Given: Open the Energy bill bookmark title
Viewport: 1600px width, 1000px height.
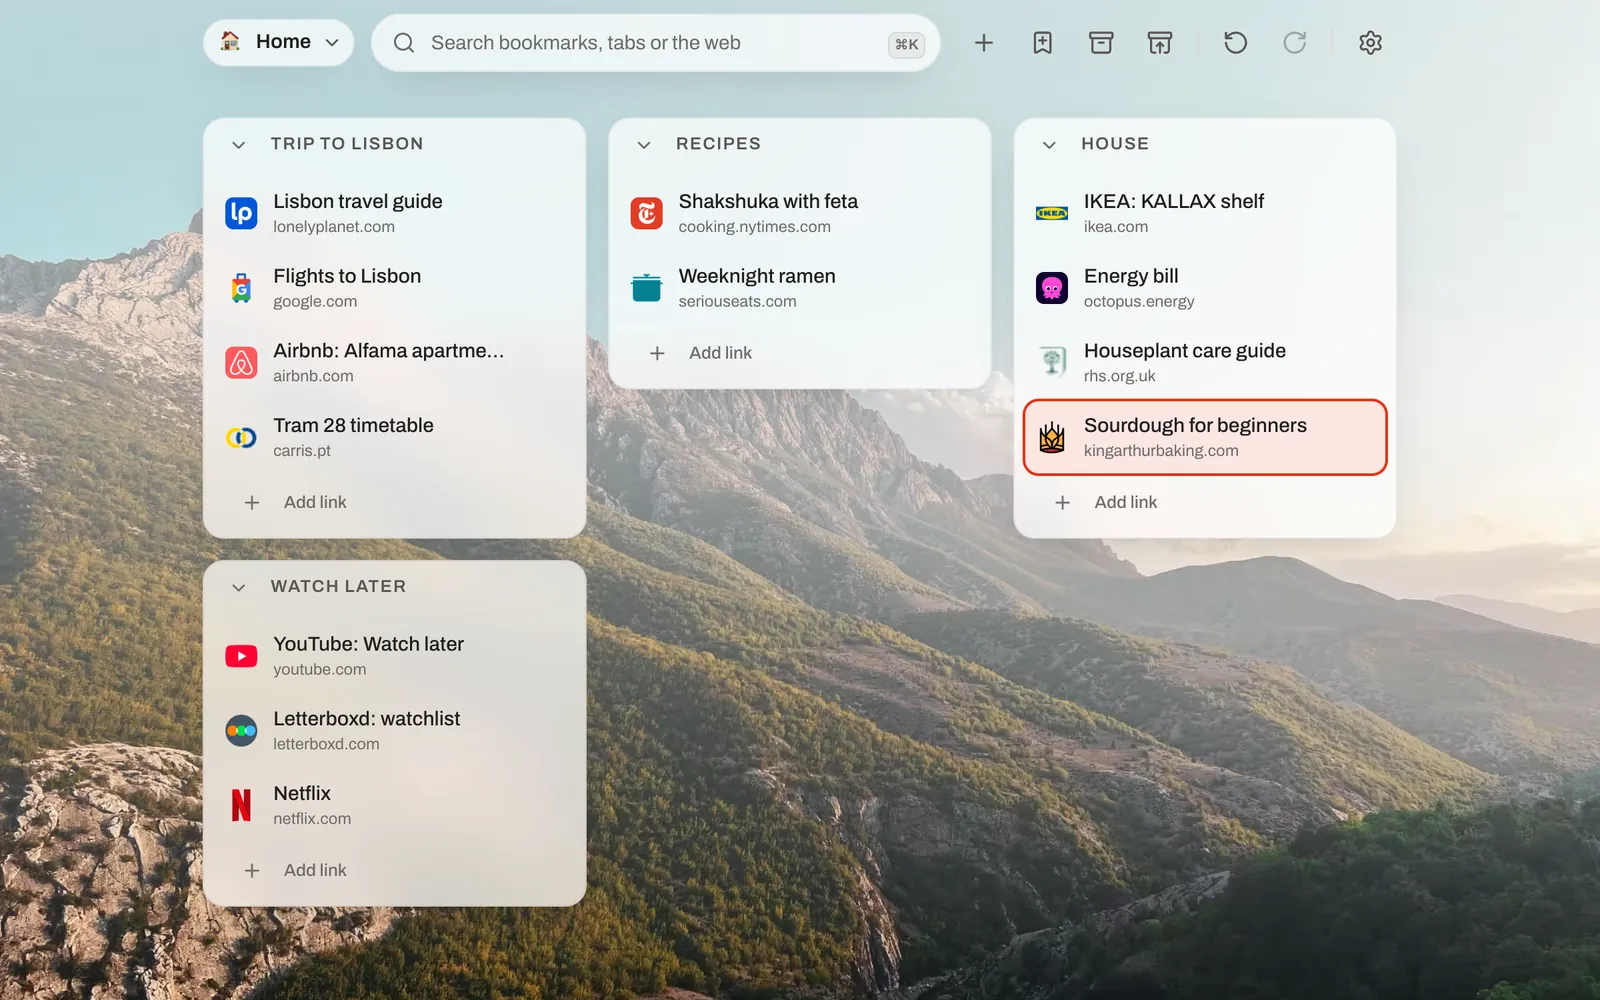Looking at the screenshot, I should (x=1131, y=276).
